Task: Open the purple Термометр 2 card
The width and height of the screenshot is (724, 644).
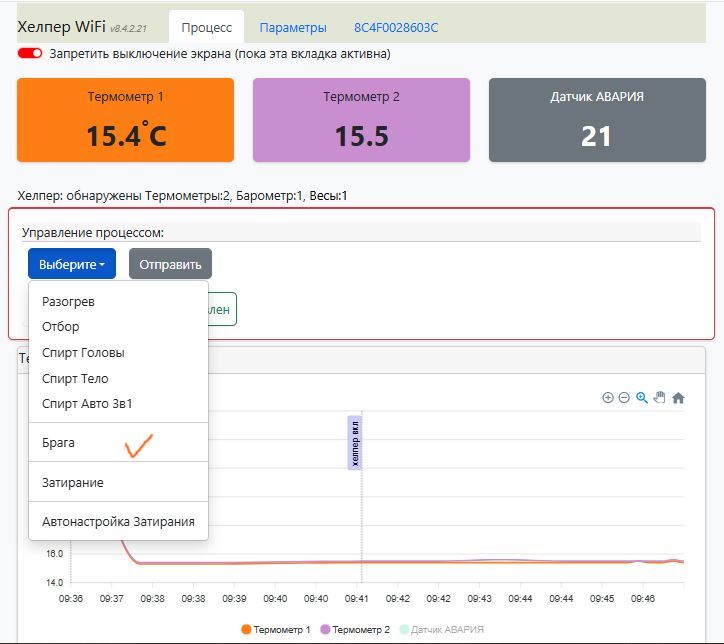Action: (x=361, y=120)
